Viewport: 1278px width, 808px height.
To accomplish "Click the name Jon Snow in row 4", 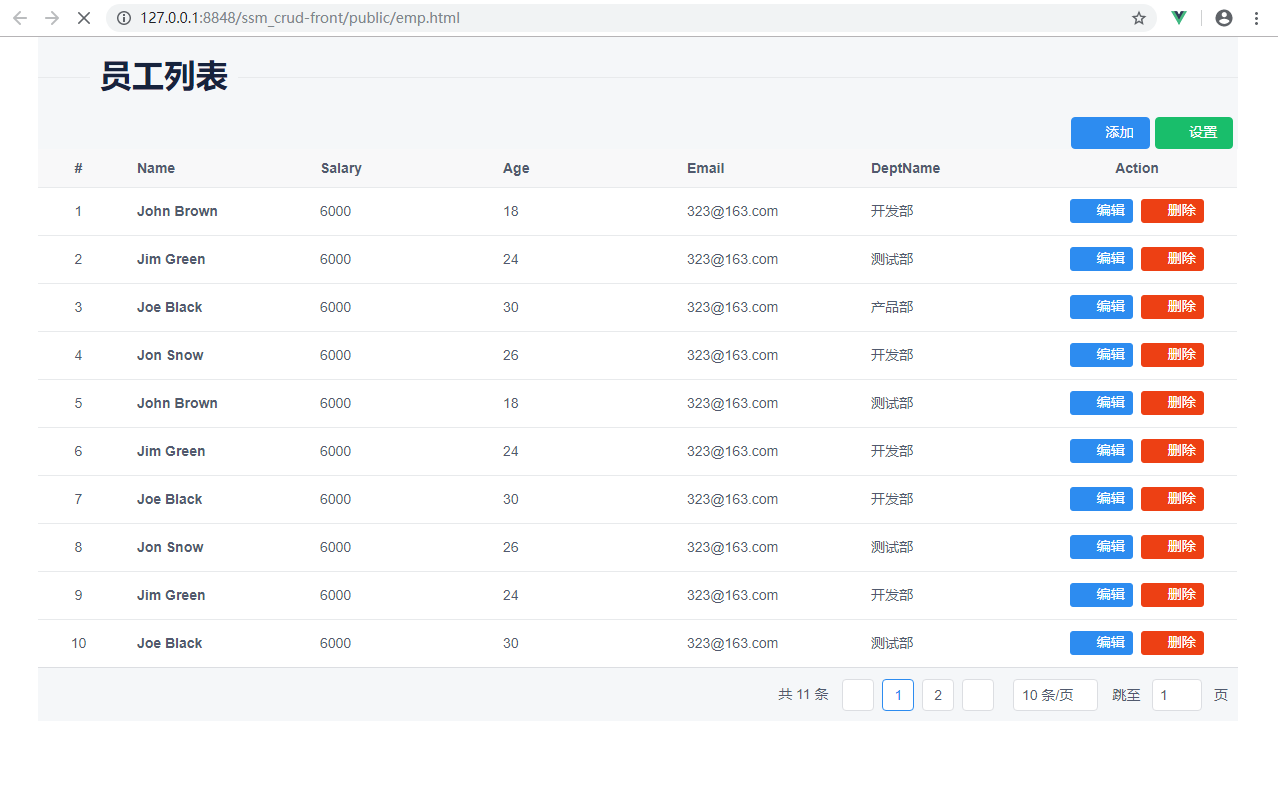I will click(x=170, y=355).
